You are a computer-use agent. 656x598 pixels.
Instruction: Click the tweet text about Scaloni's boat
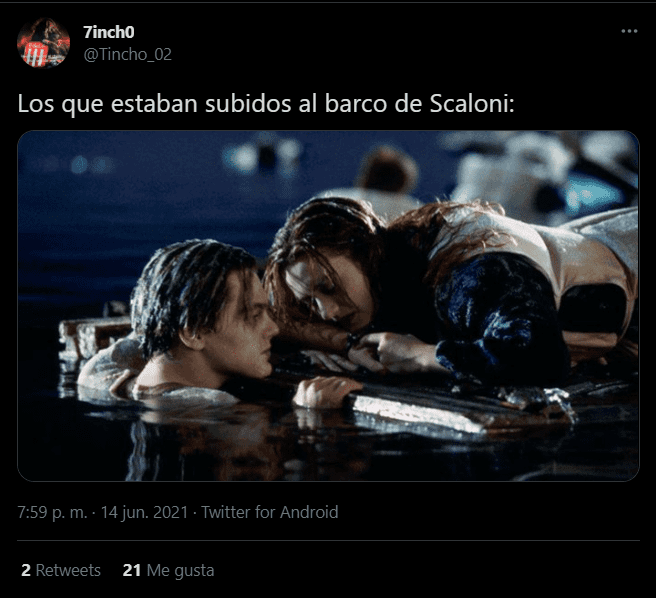[266, 104]
